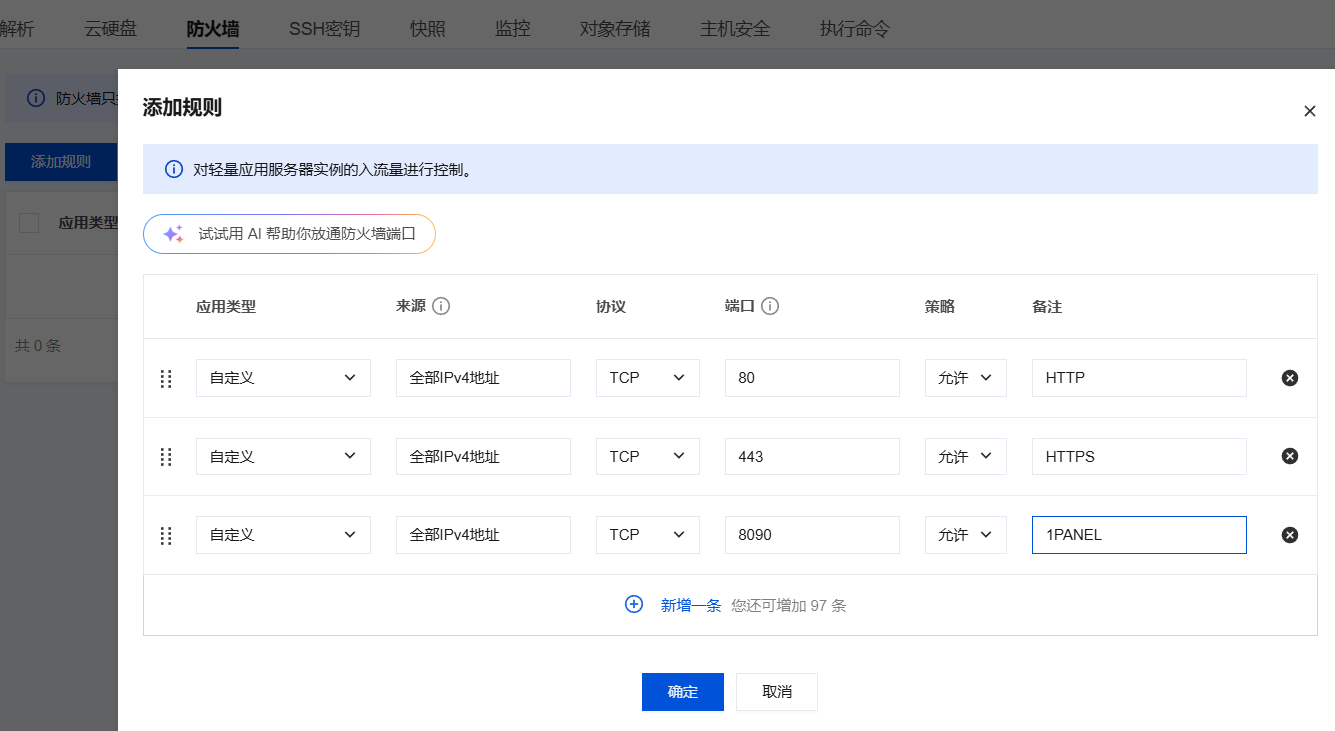The height and width of the screenshot is (731, 1335).
Task: Remove the 1PANEL rule using the X icon
Action: click(x=1289, y=534)
